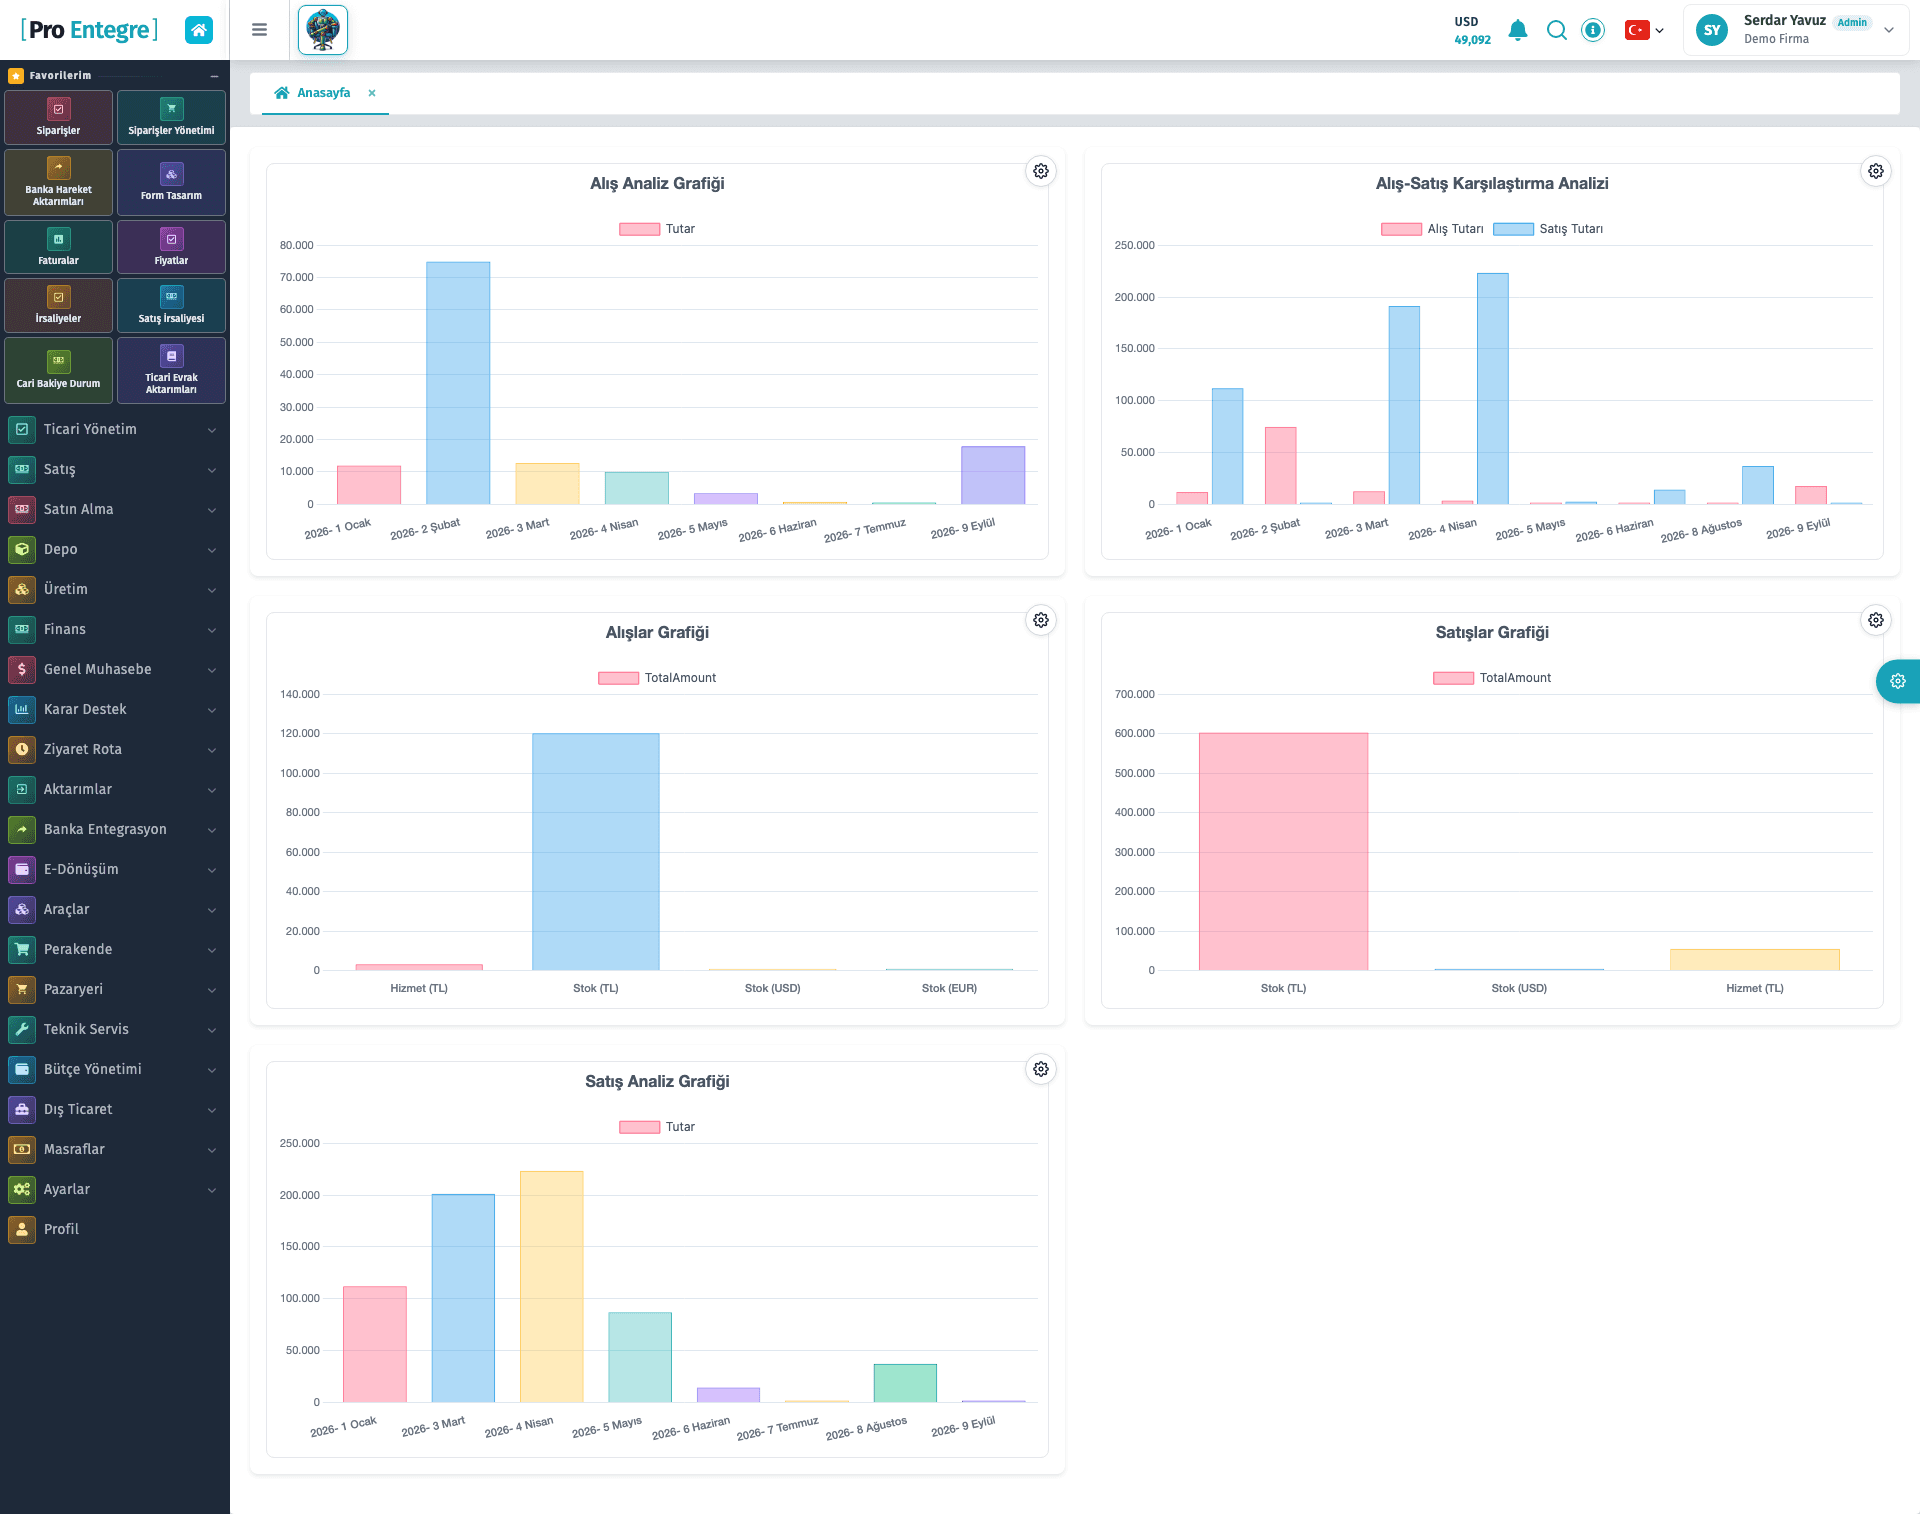Open settings gear of Satışlar Grafiği
The image size is (1920, 1514).
1876,620
